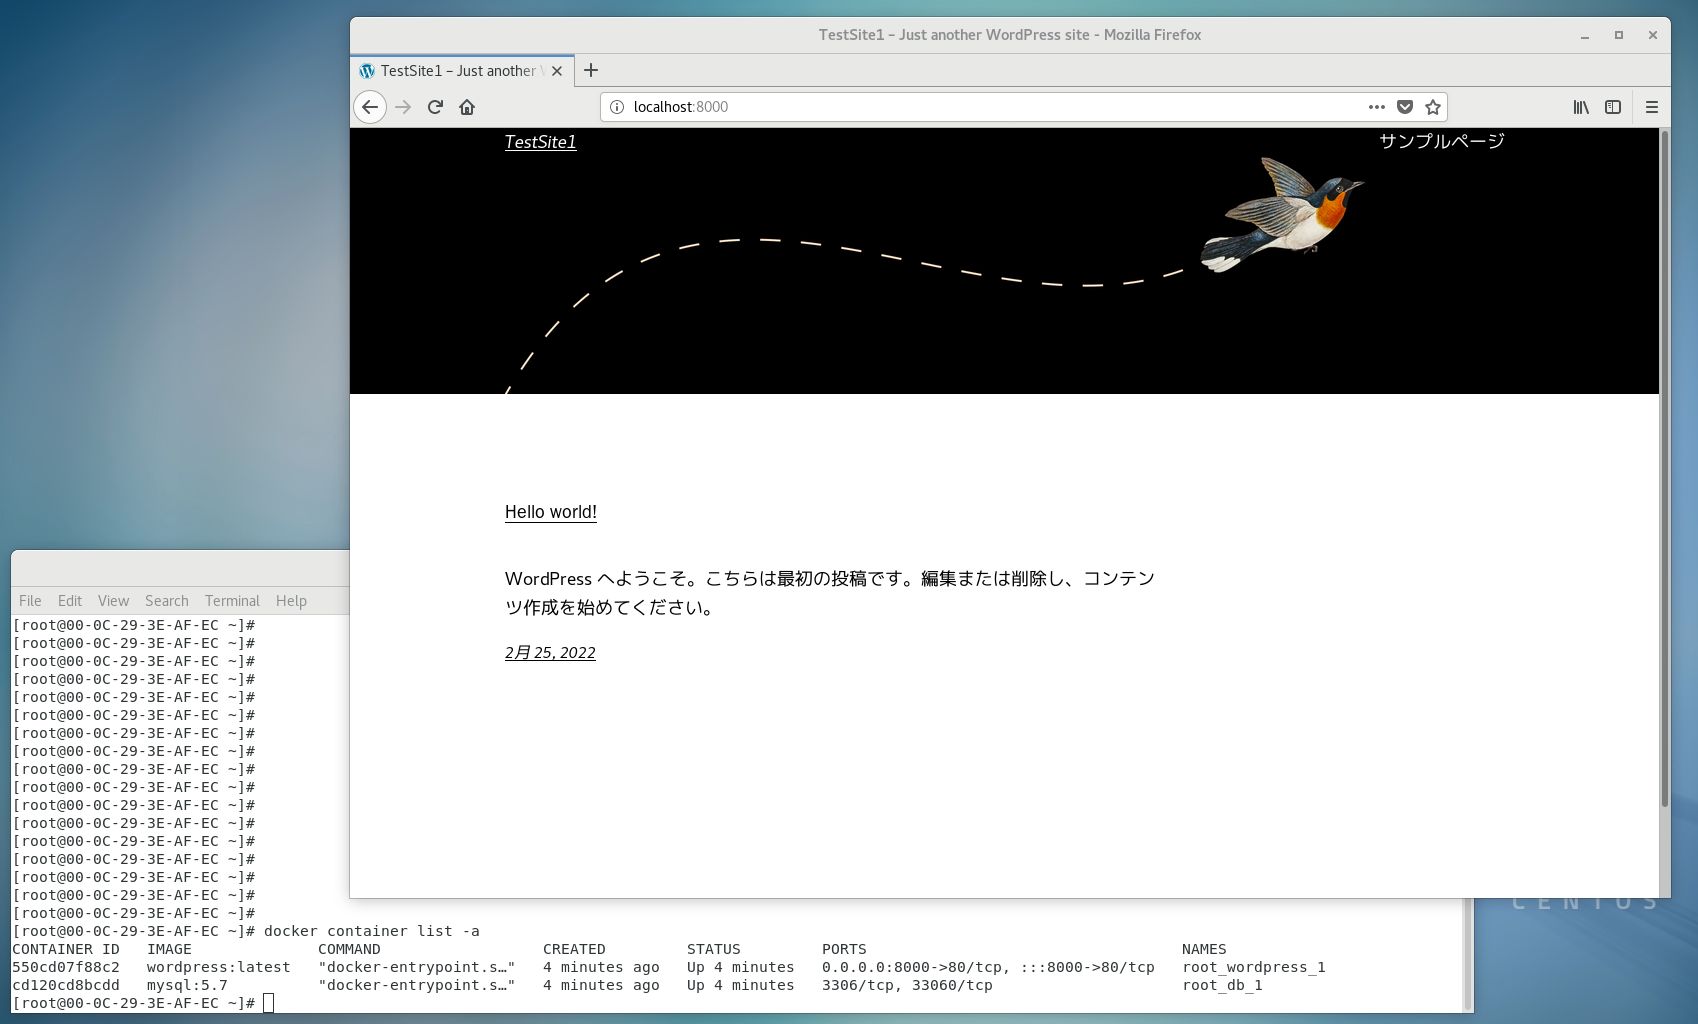Viewport: 1698px width, 1024px height.
Task: Click the 2月 25, 2022 date link
Action: point(550,653)
